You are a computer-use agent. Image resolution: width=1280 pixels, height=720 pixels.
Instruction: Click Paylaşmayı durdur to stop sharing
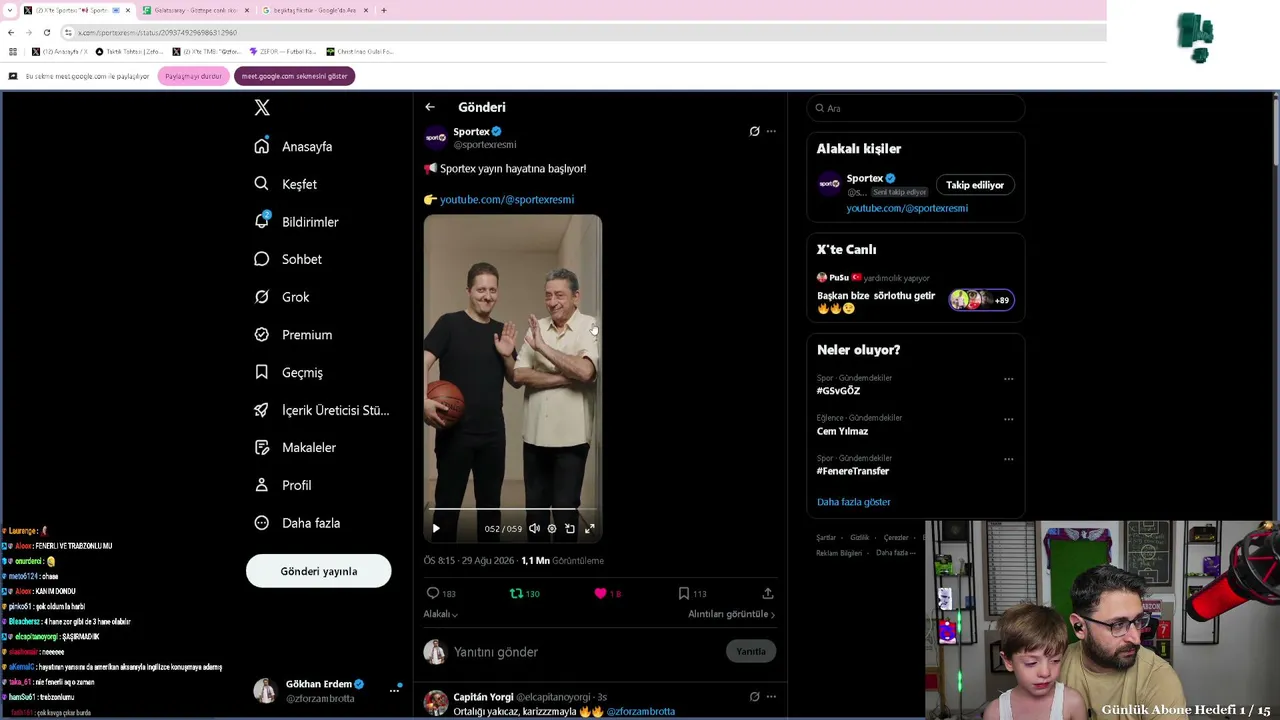pos(193,76)
